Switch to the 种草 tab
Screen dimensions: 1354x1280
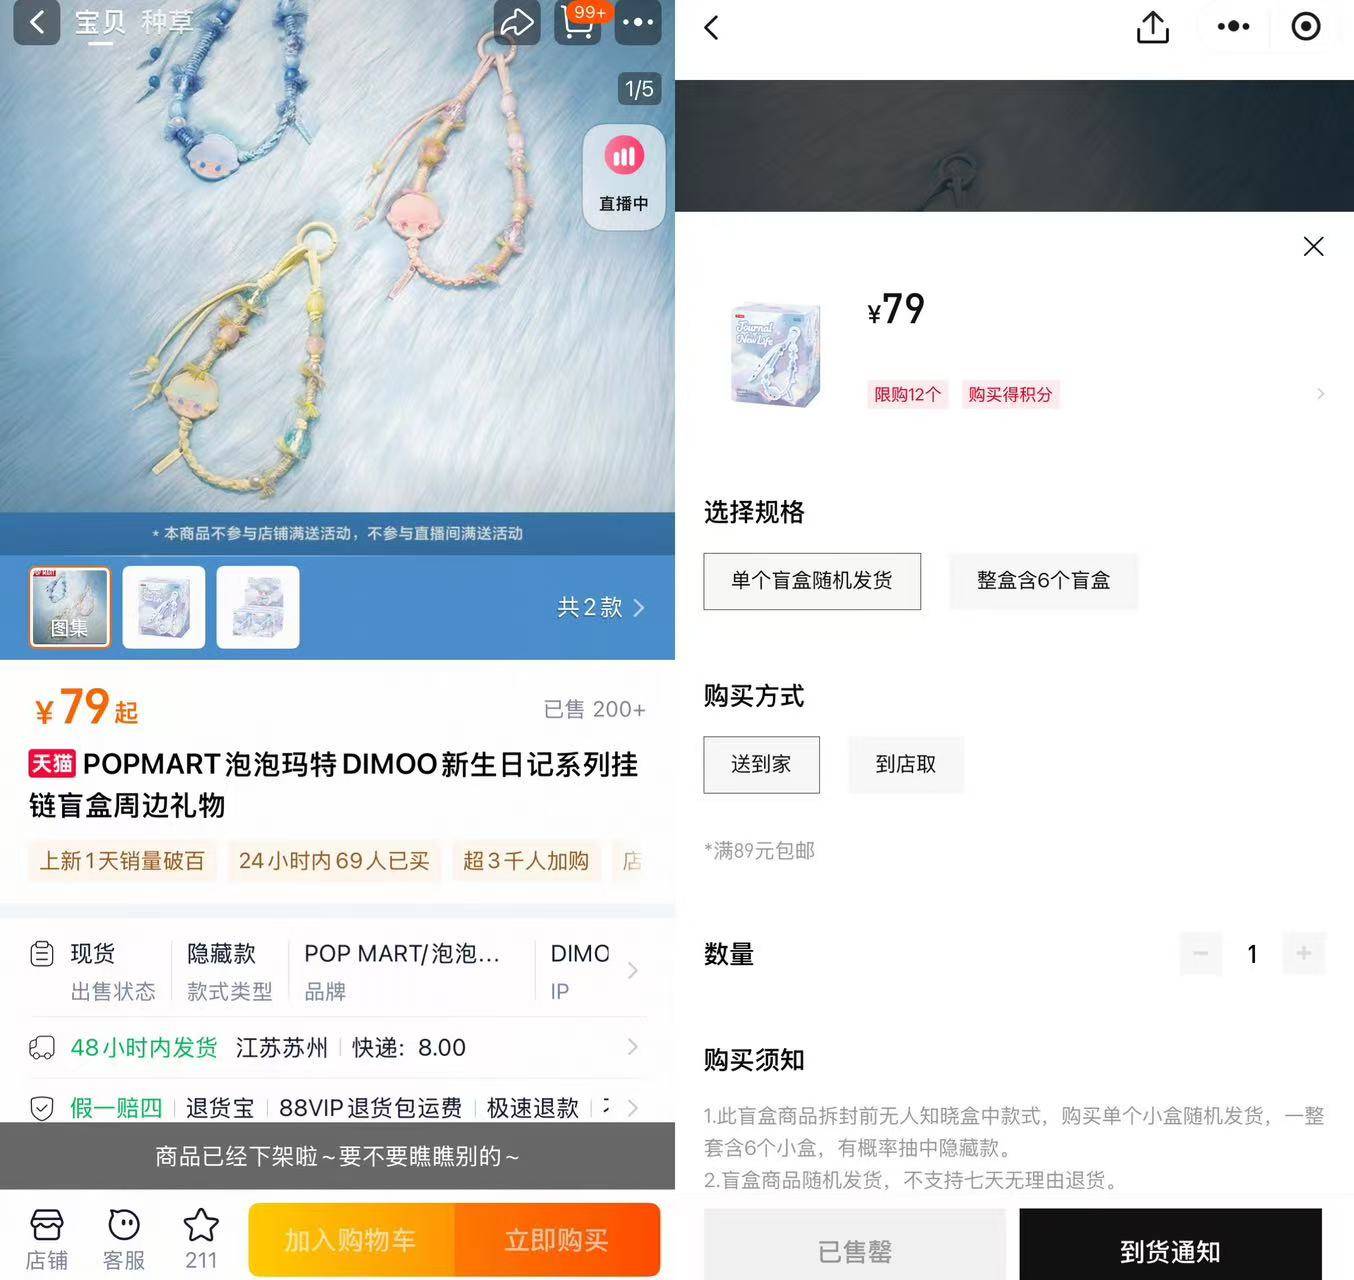pos(167,22)
